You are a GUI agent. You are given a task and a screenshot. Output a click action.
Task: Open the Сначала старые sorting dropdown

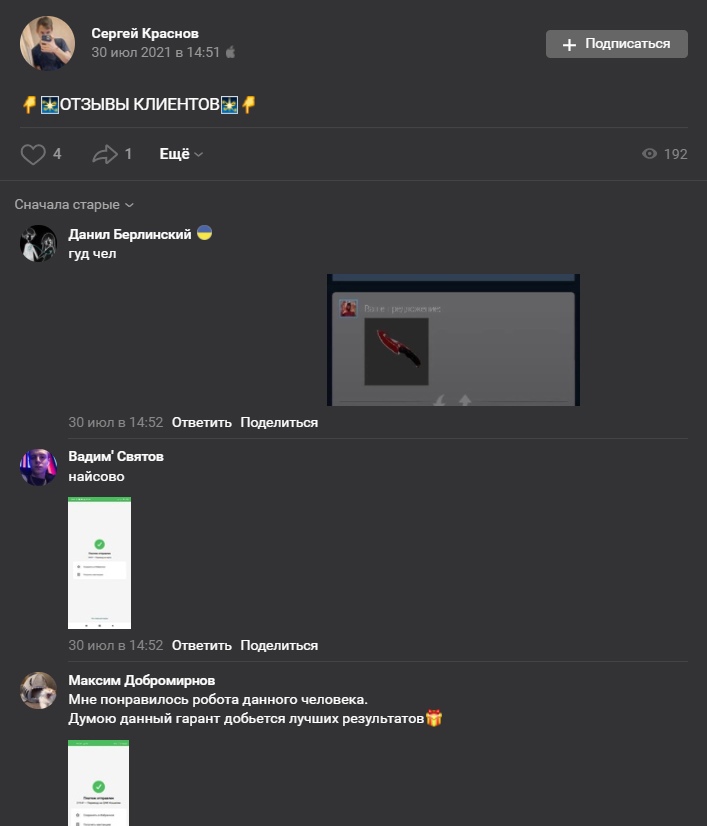(74, 204)
